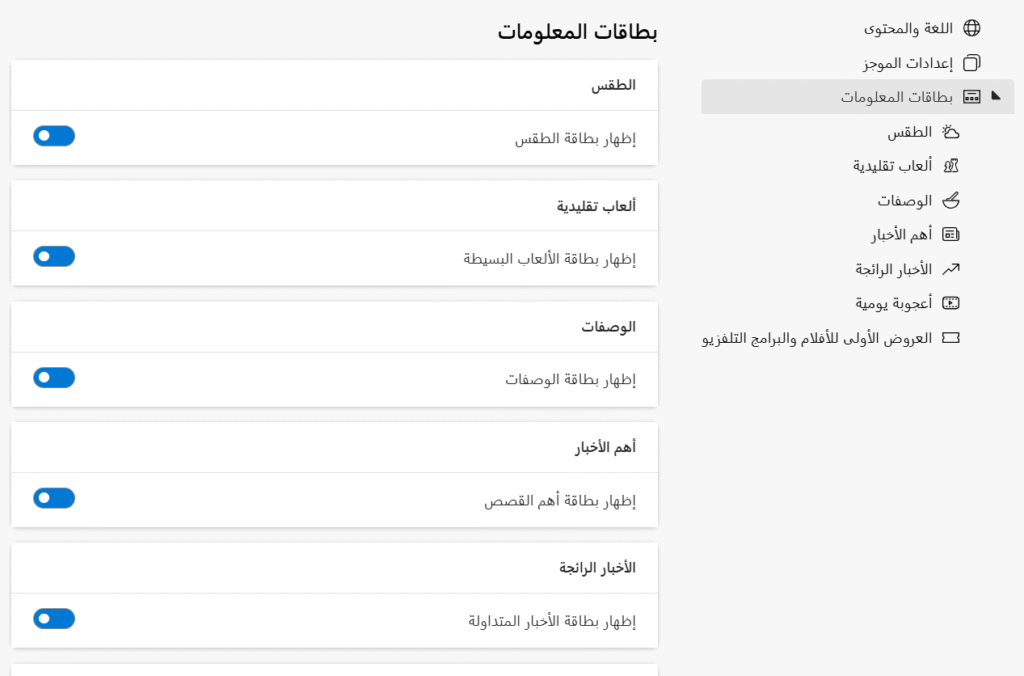Turn off the weather card (إظهار بطاقة الطقس) toggle
This screenshot has height=676, width=1024.
point(54,136)
